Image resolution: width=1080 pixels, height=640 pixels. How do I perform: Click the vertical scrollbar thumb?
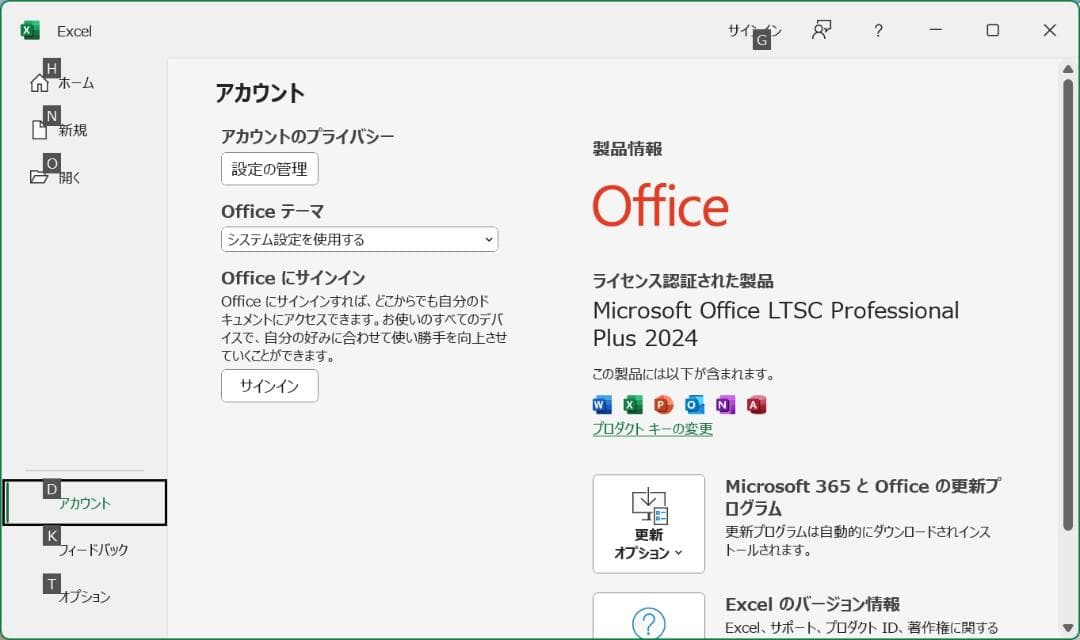[x=1068, y=304]
